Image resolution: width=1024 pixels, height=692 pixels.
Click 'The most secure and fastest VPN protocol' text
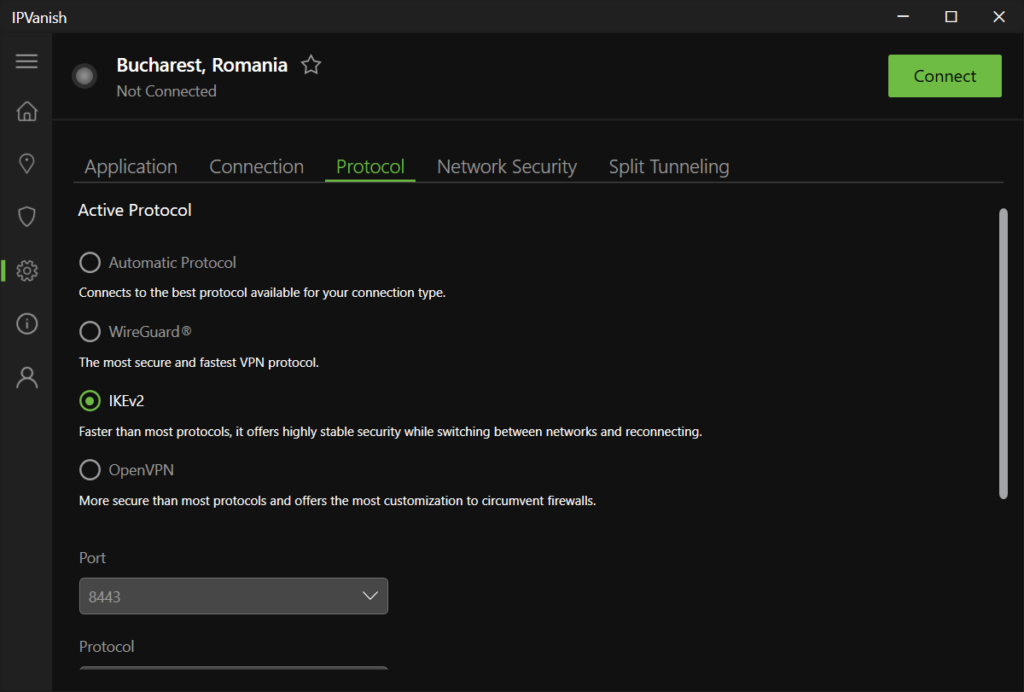(199, 362)
